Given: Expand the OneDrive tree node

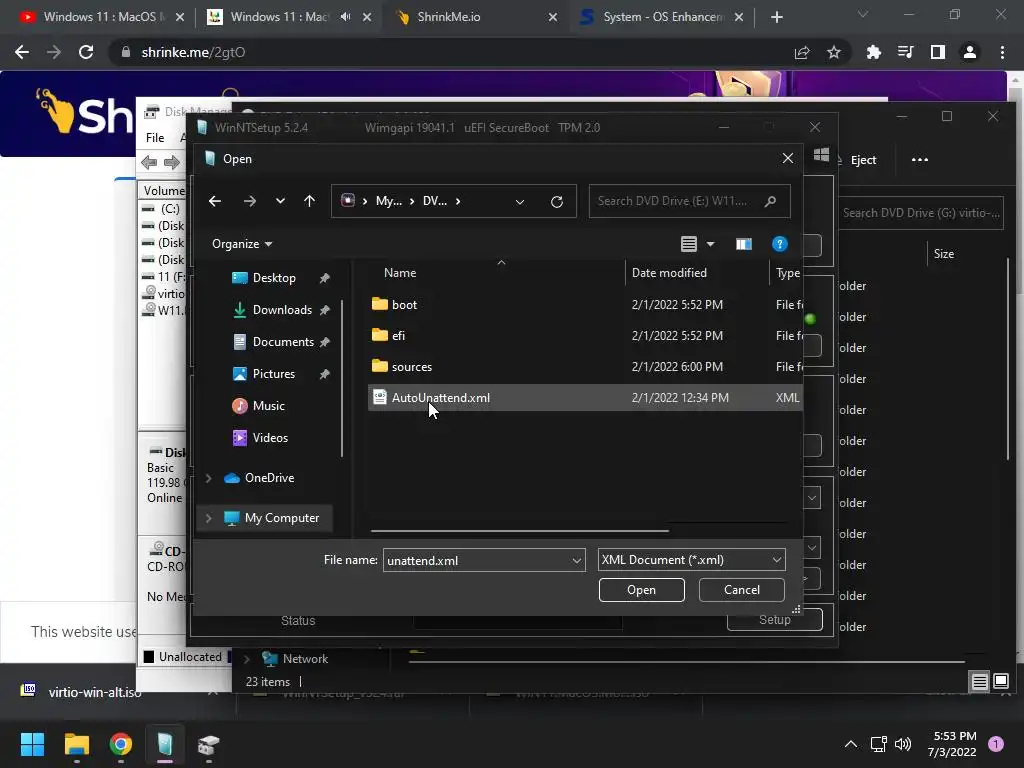Looking at the screenshot, I should 208,478.
